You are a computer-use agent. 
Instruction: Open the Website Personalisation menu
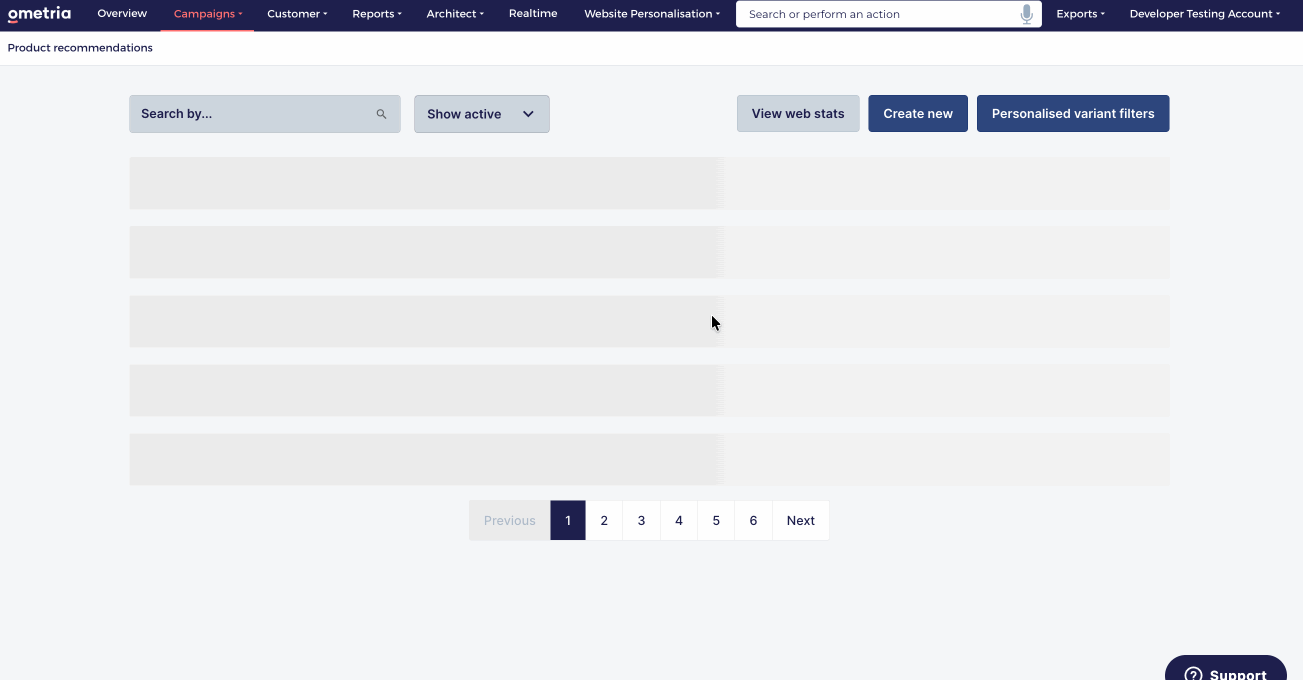(x=651, y=14)
